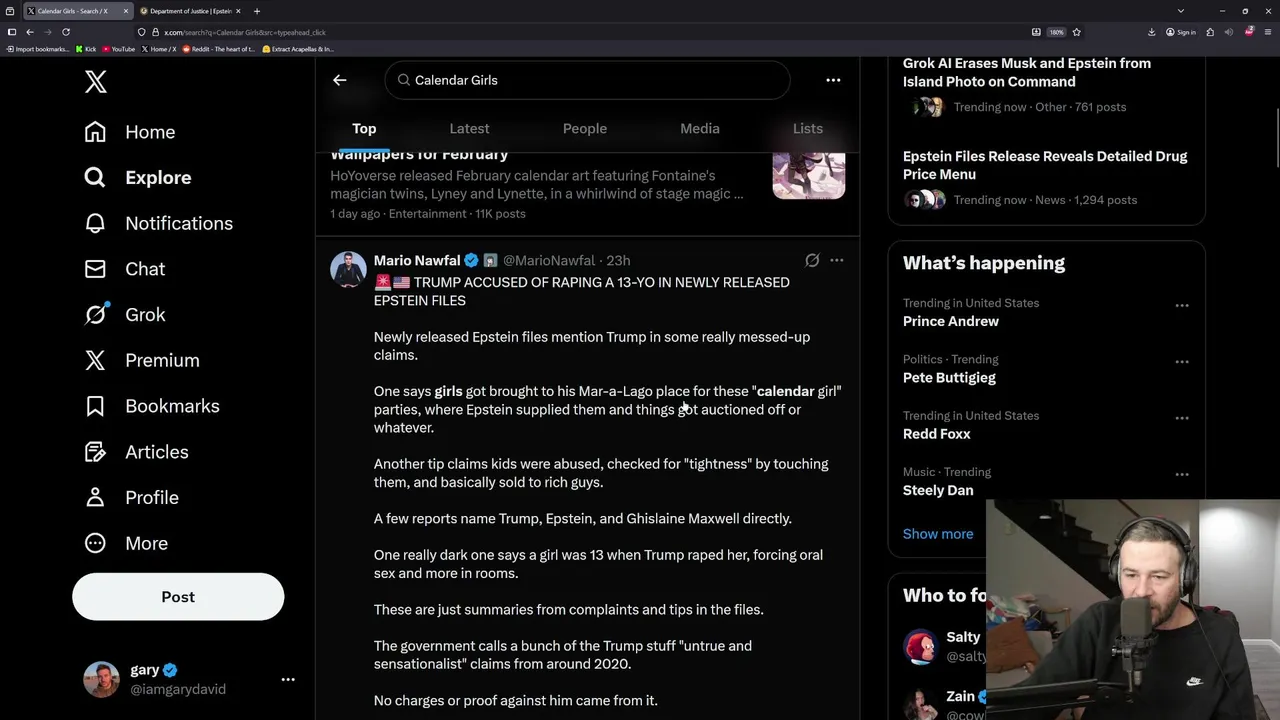Open Grok from the sidebar

pos(125,315)
